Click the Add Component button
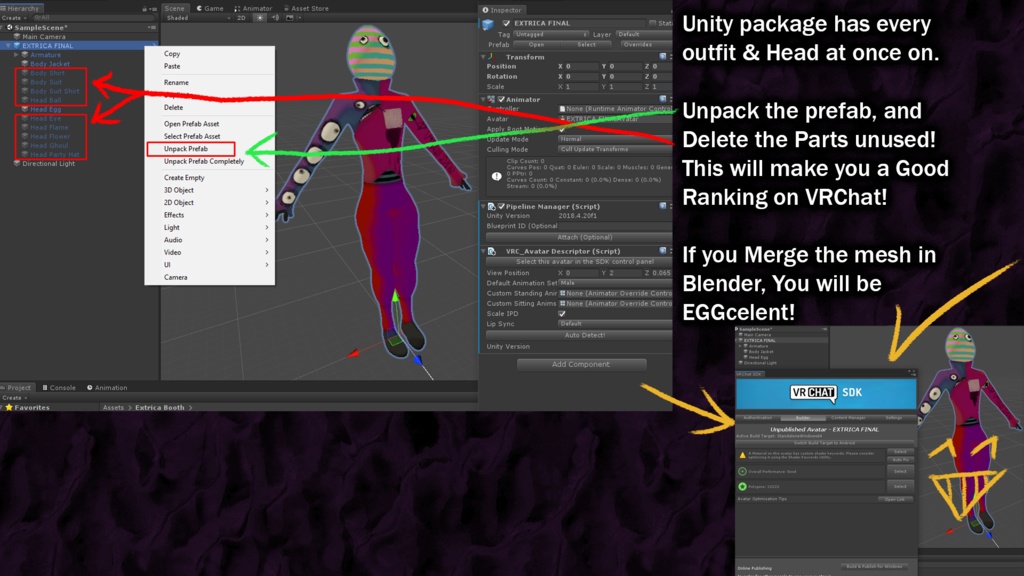The image size is (1024, 576). click(581, 364)
